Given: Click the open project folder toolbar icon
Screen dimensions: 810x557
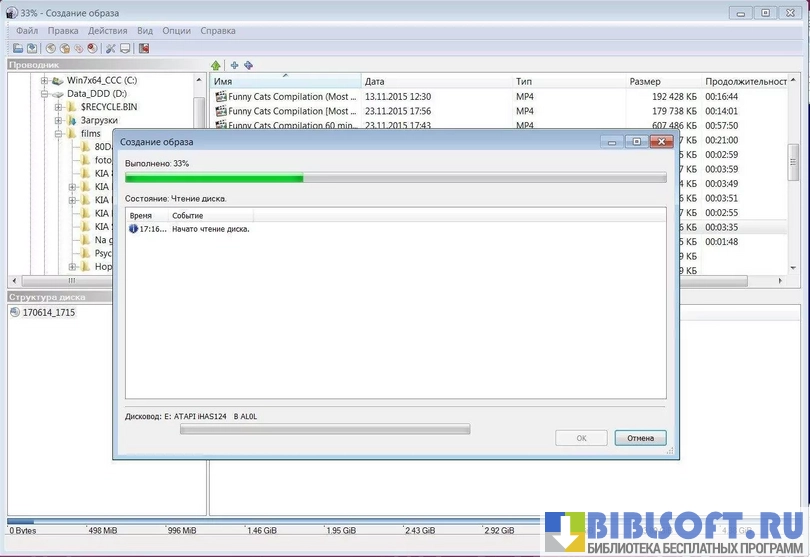Looking at the screenshot, I should [x=18, y=48].
